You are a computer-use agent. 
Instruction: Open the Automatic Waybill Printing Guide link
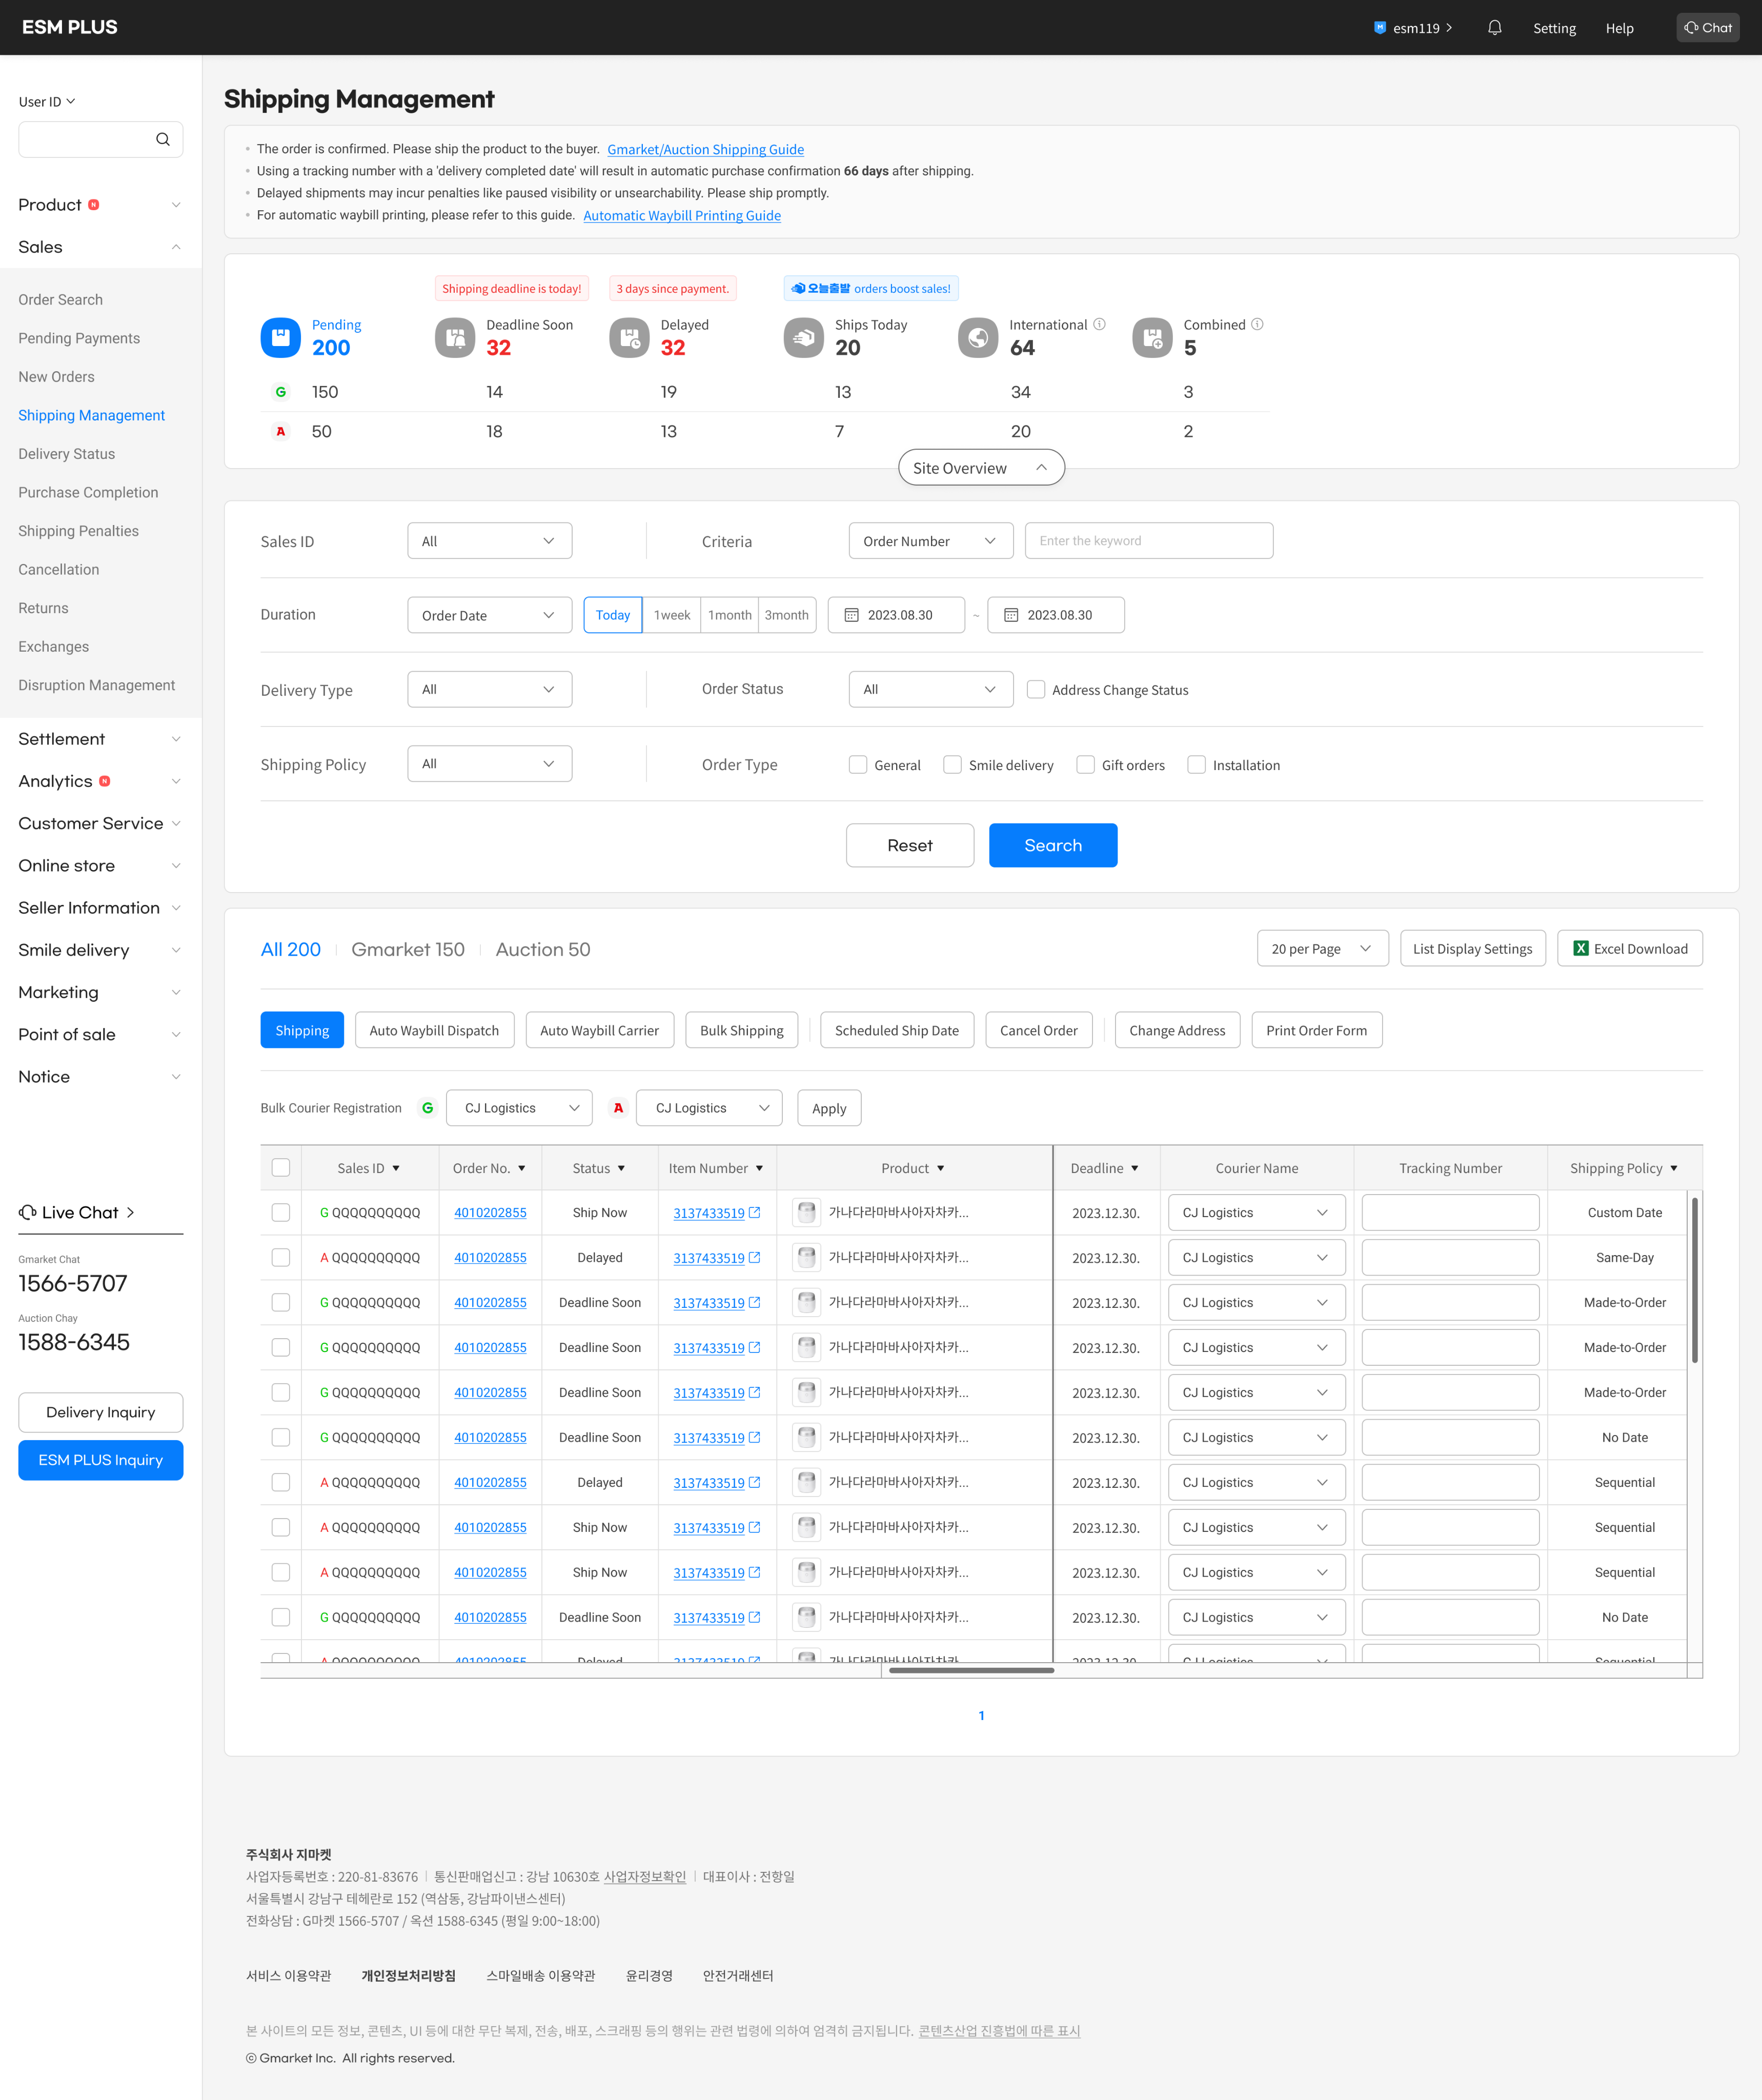pos(681,216)
